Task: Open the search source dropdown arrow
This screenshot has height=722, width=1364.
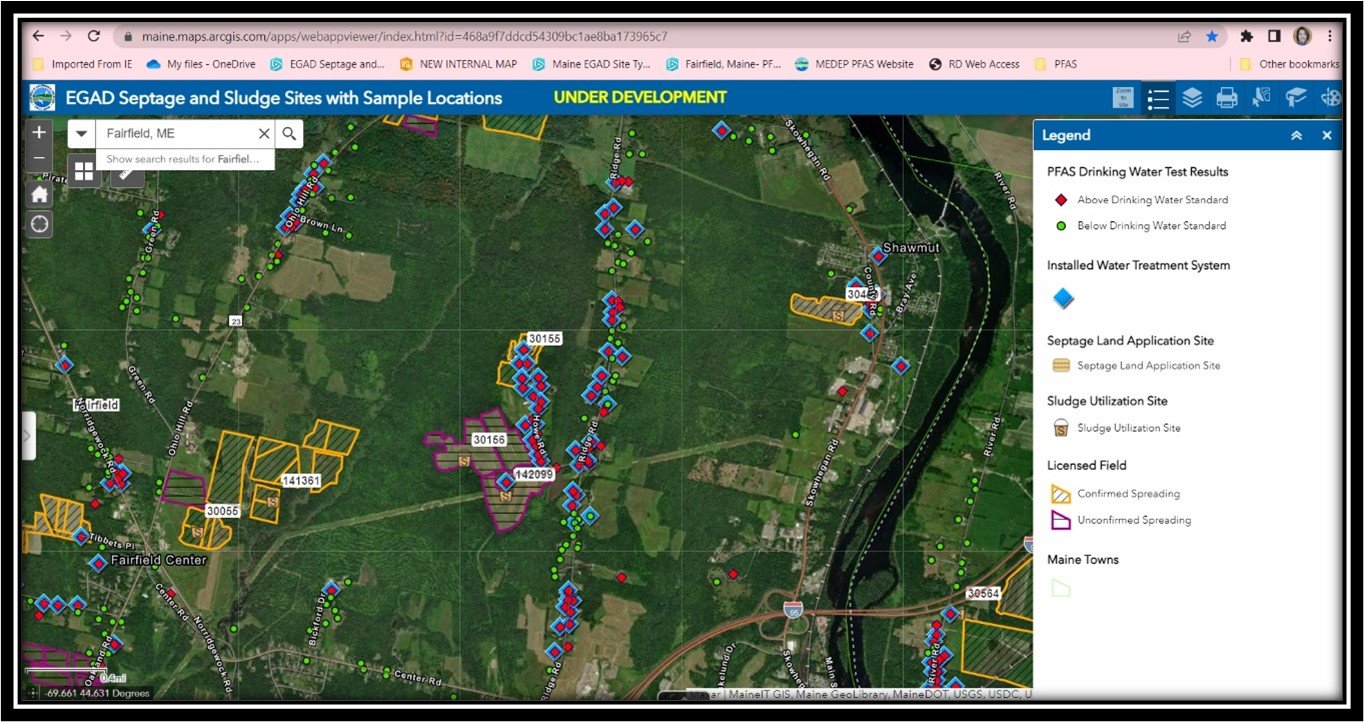Action: (x=82, y=134)
